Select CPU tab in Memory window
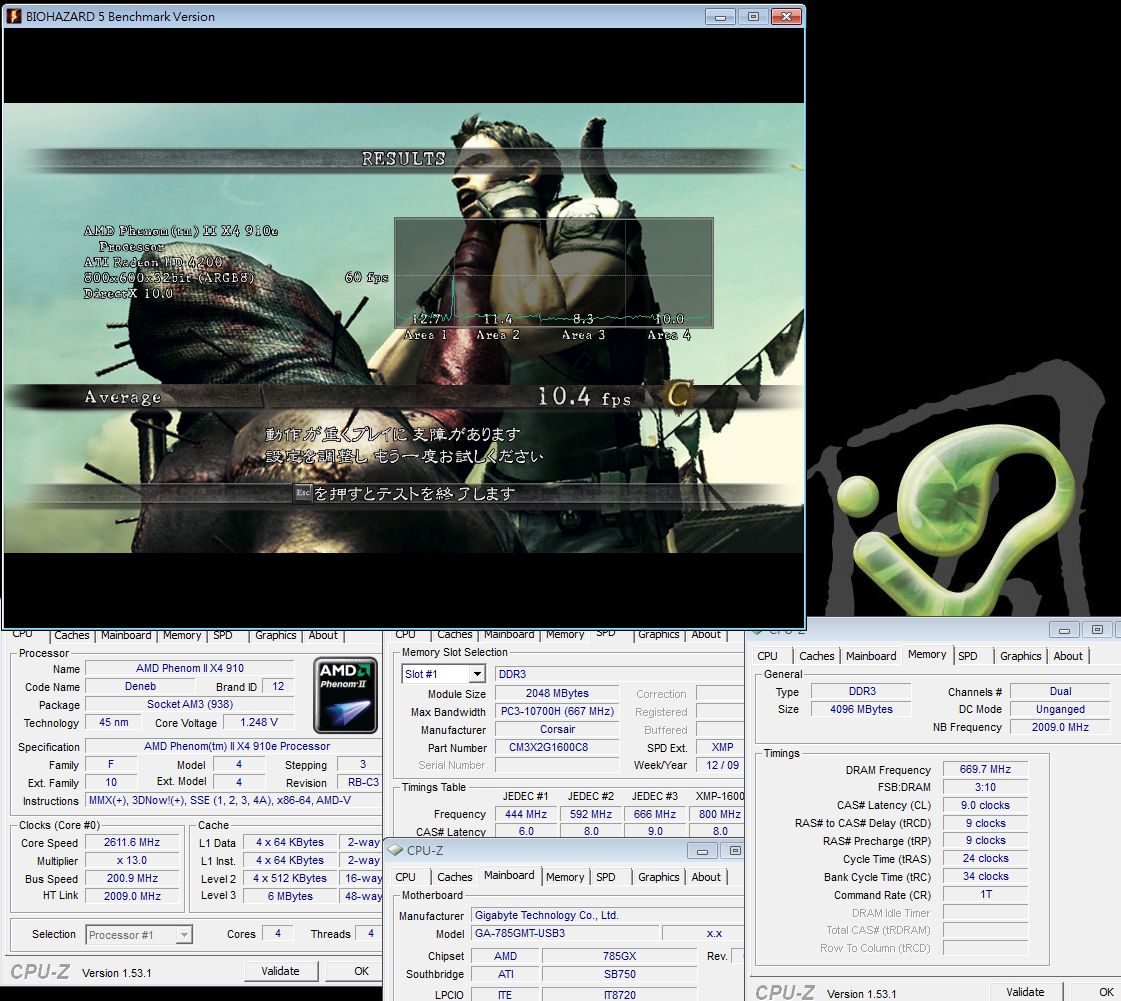This screenshot has height=1001, width=1121. 767,656
